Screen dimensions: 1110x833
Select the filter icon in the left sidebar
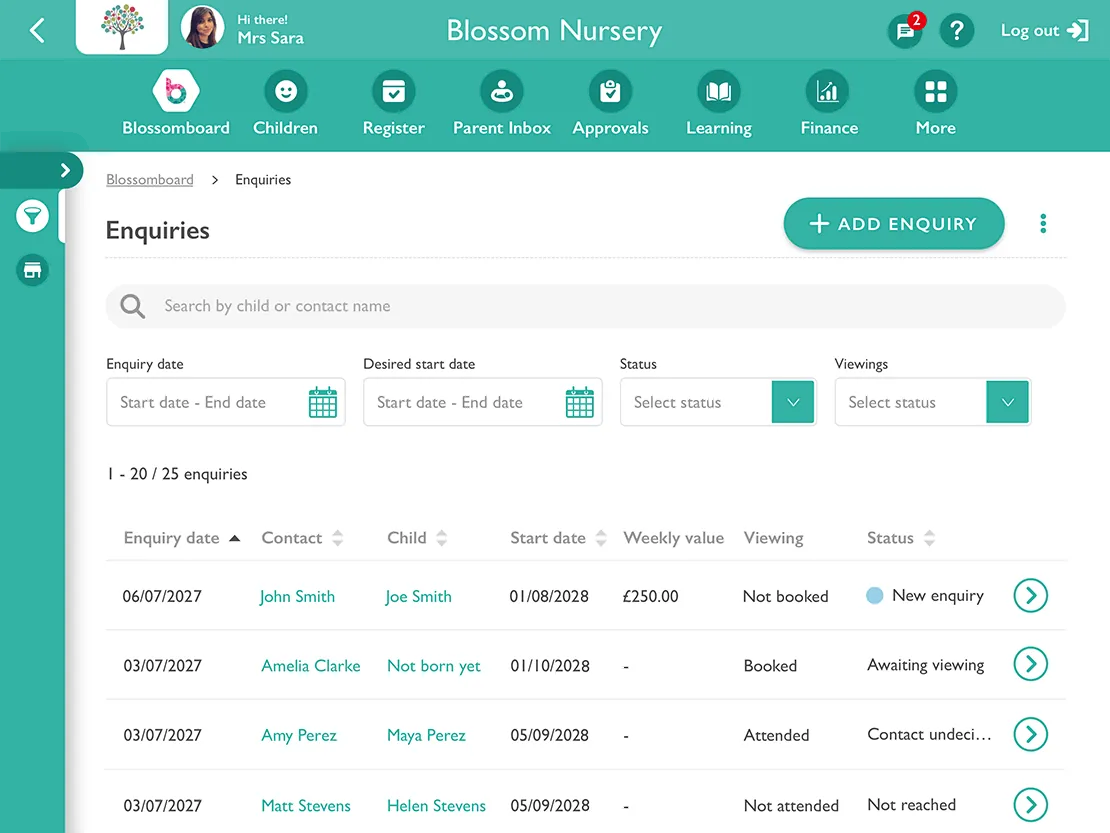point(31,215)
